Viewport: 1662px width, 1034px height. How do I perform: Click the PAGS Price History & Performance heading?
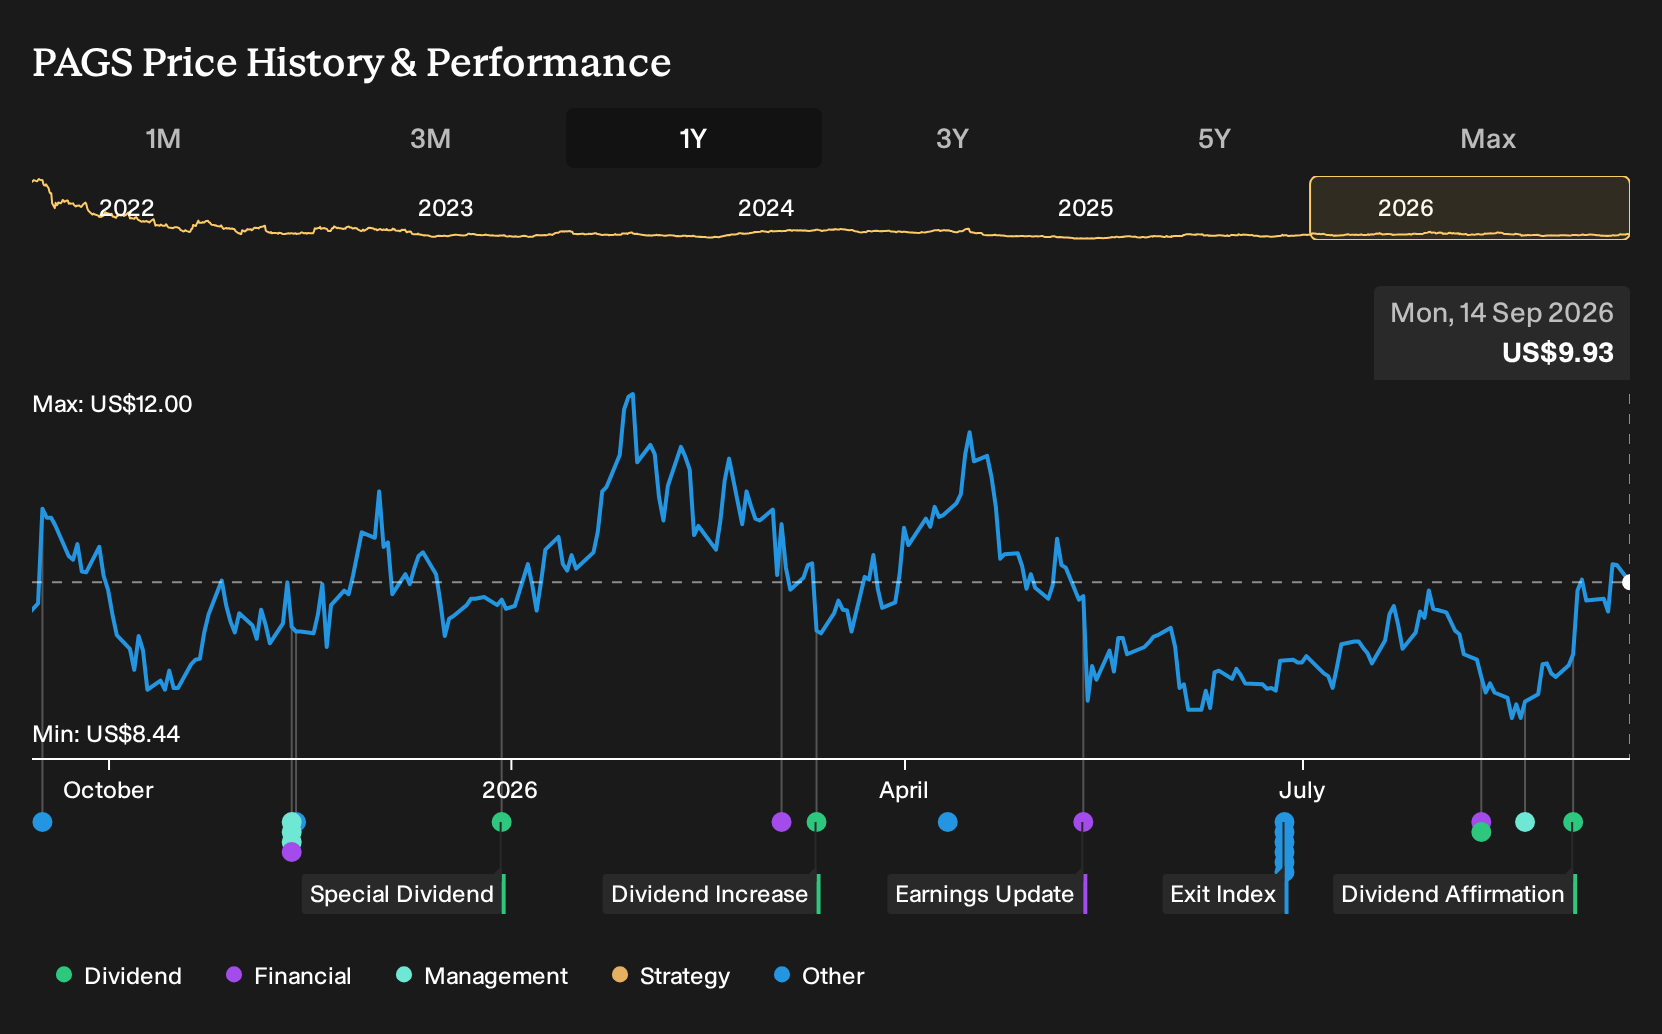(x=352, y=62)
